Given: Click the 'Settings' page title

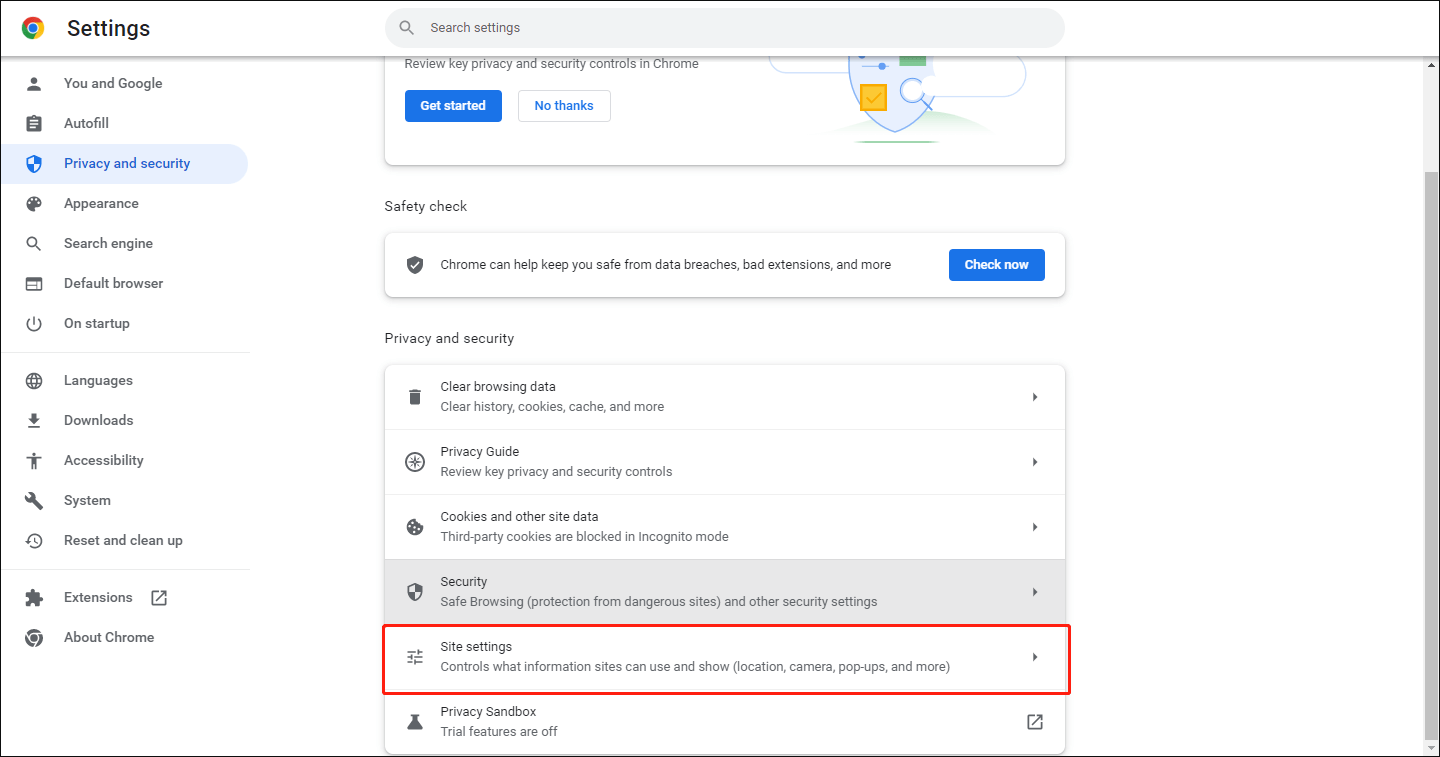Looking at the screenshot, I should coord(108,28).
